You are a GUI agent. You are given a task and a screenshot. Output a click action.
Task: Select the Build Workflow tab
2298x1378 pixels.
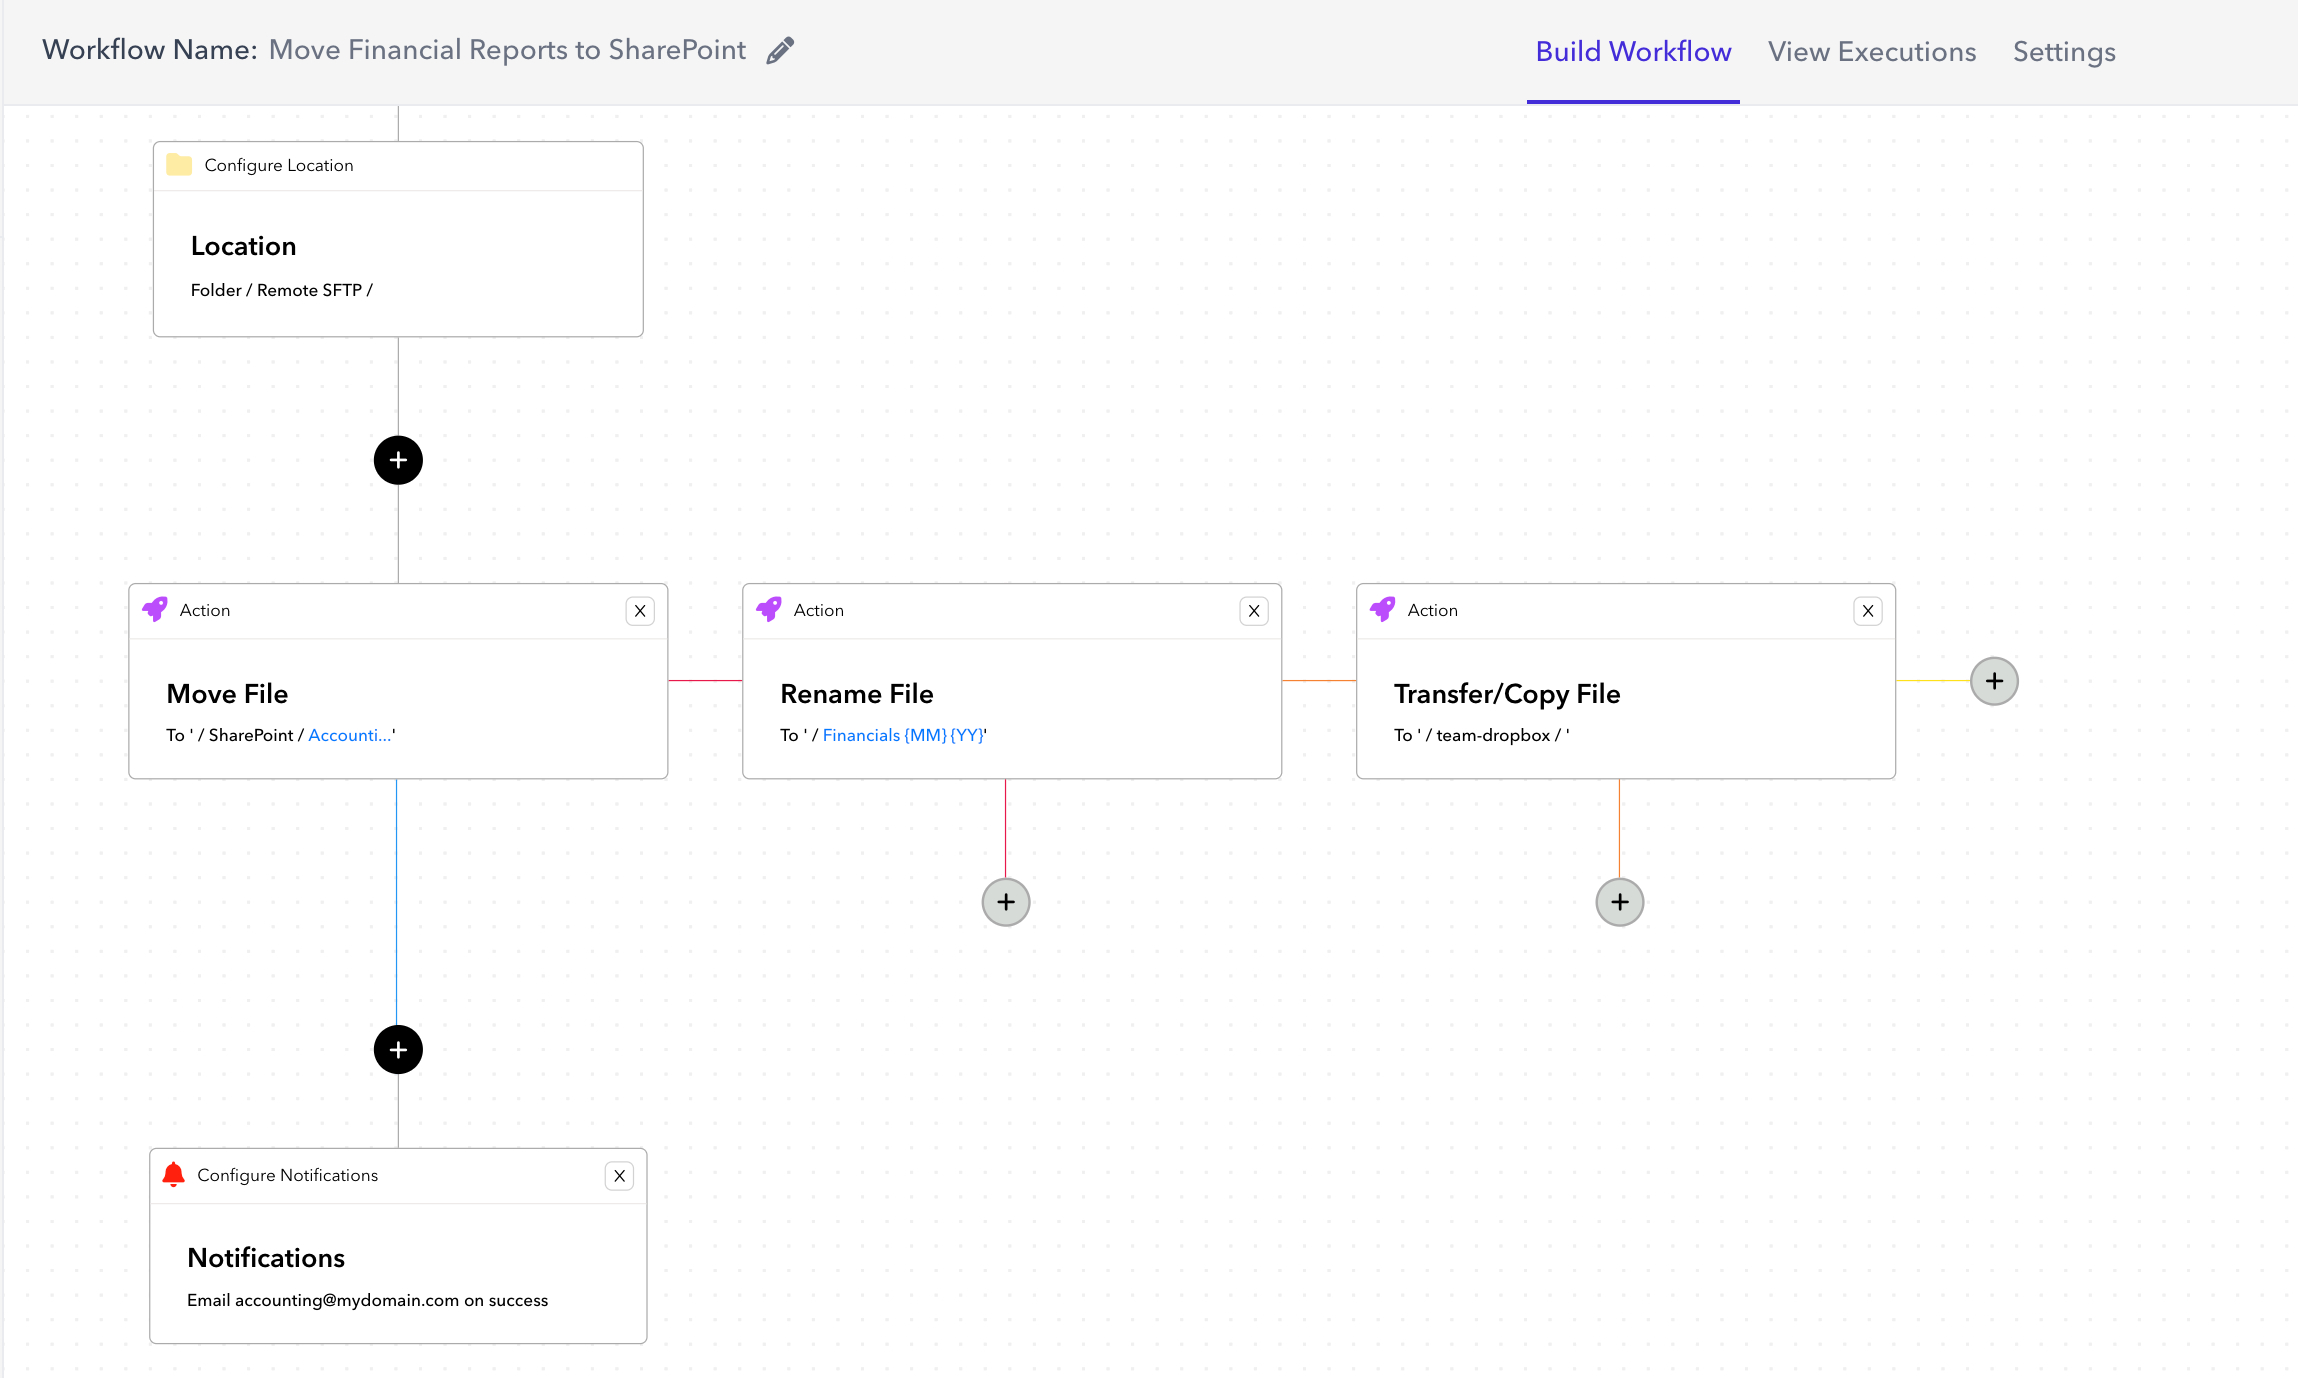[x=1633, y=52]
